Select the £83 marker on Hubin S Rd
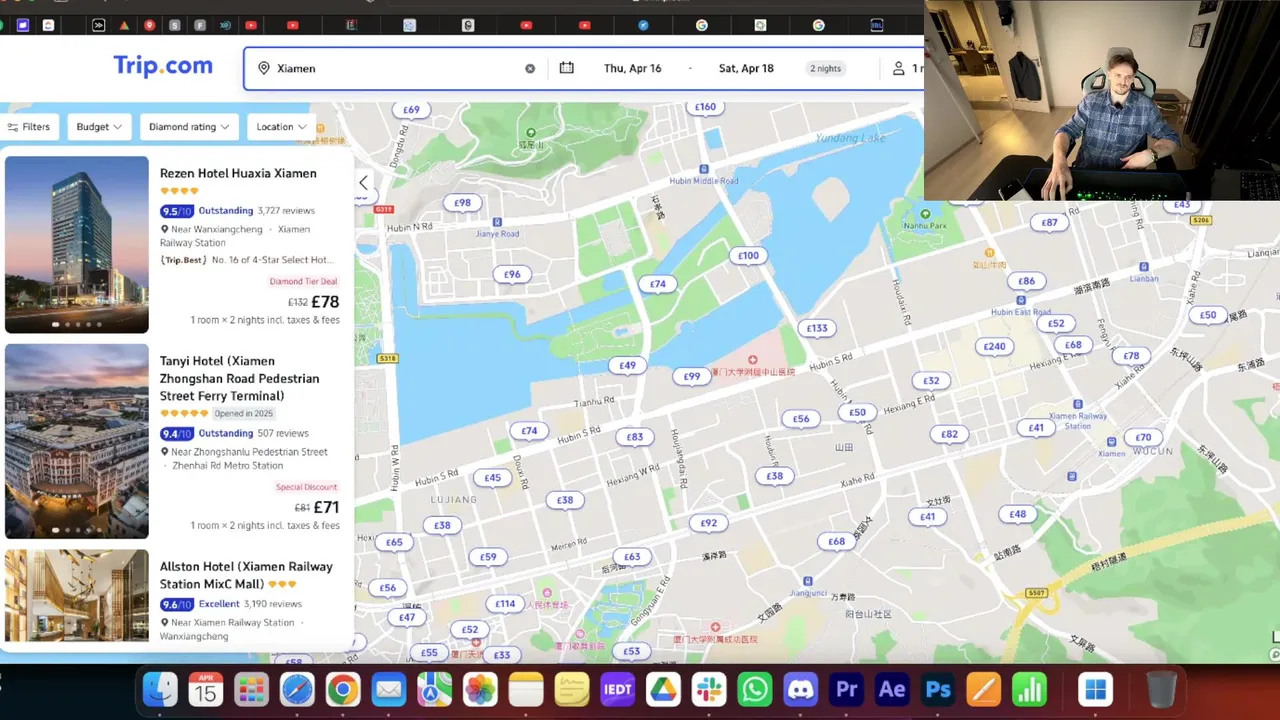The height and width of the screenshot is (720, 1280). [x=635, y=437]
